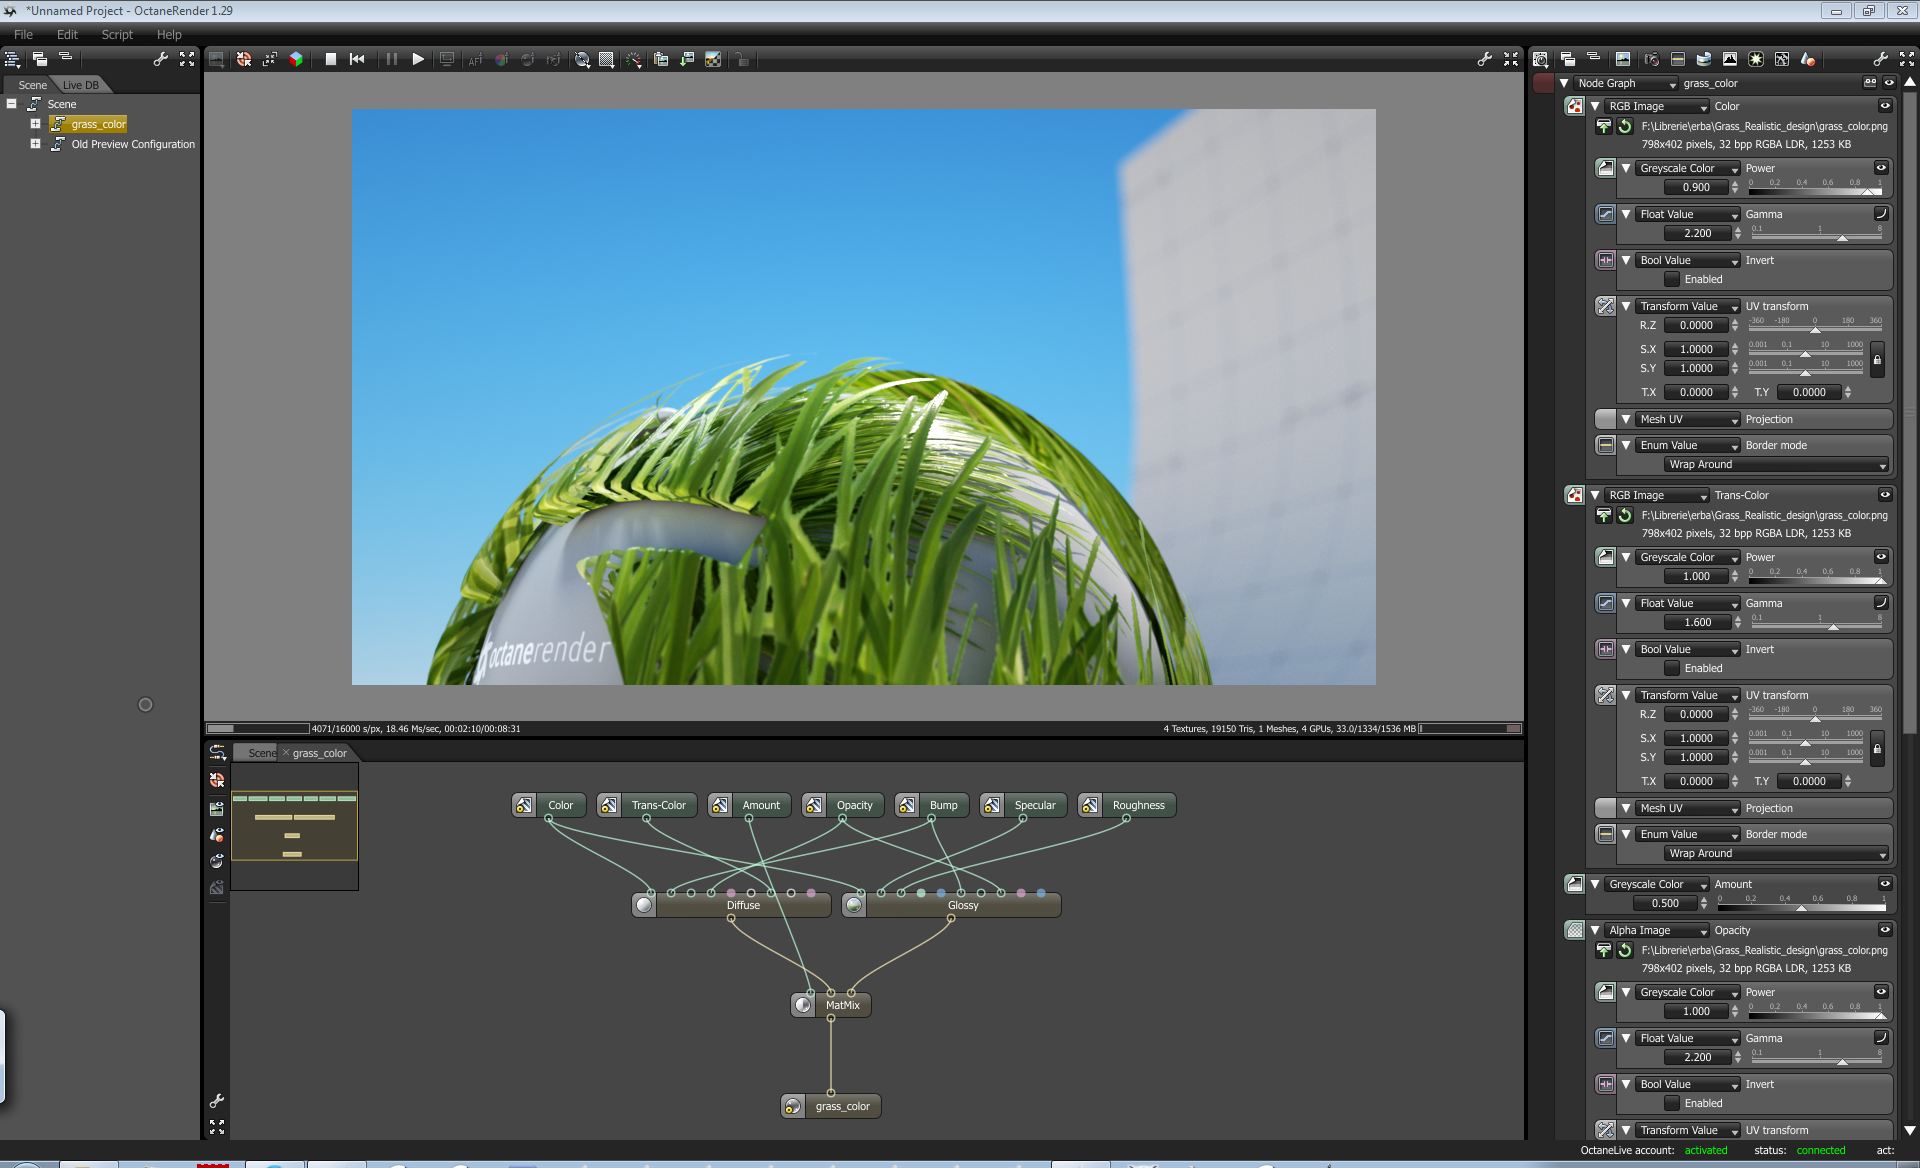Image resolution: width=1920 pixels, height=1168 pixels.
Task: Click the save render image icon
Action: pos(687,60)
